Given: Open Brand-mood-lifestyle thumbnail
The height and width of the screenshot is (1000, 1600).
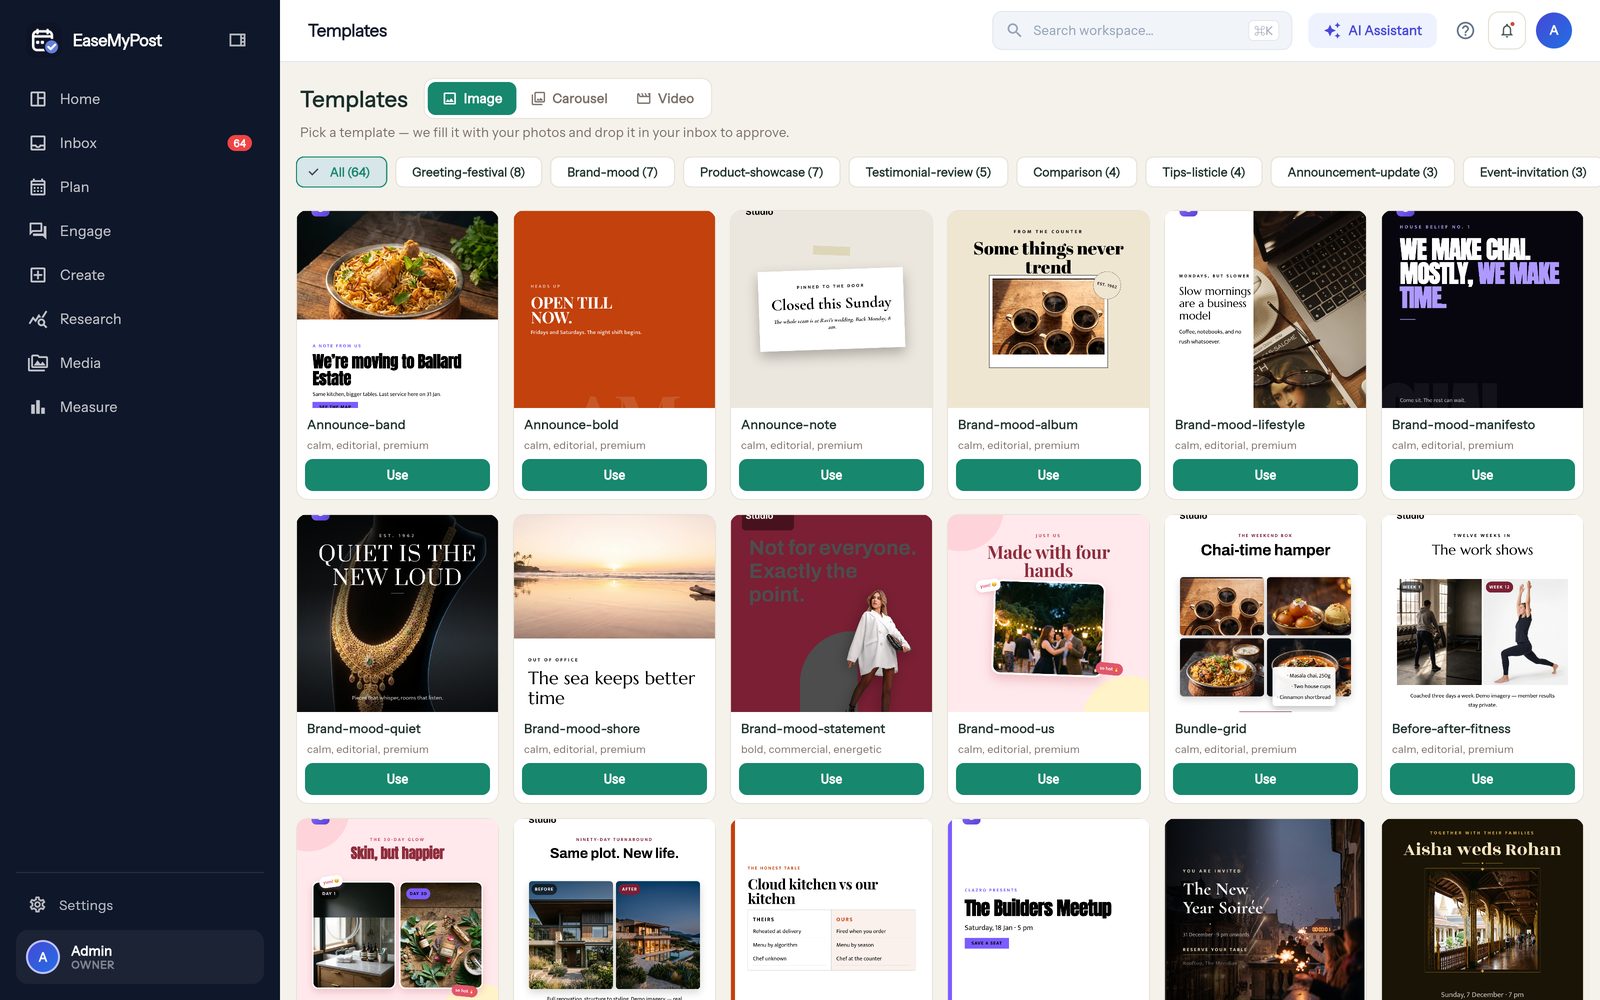Looking at the screenshot, I should 1265,309.
